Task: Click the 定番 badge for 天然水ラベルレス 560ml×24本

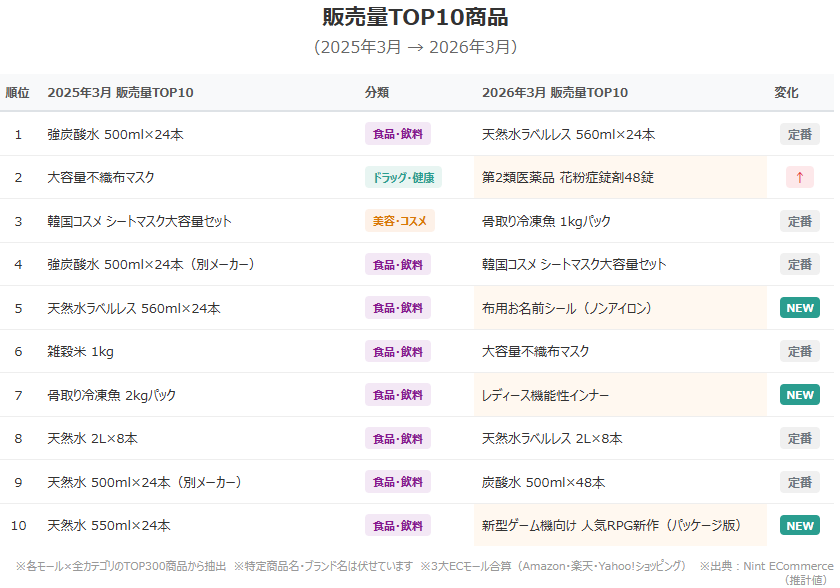Action: pyautogui.click(x=799, y=134)
